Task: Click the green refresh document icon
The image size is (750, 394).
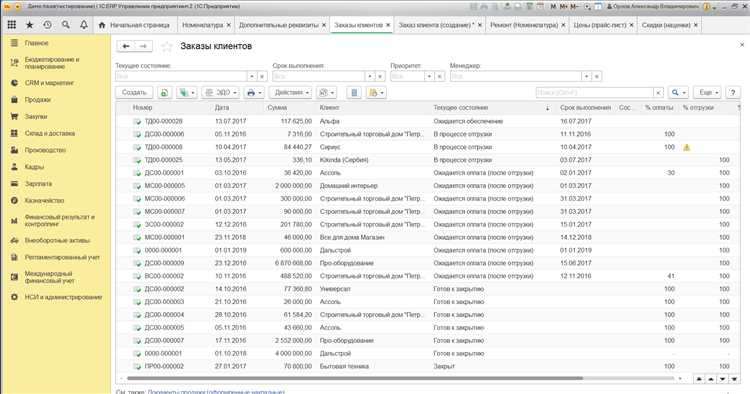Action: click(x=165, y=93)
